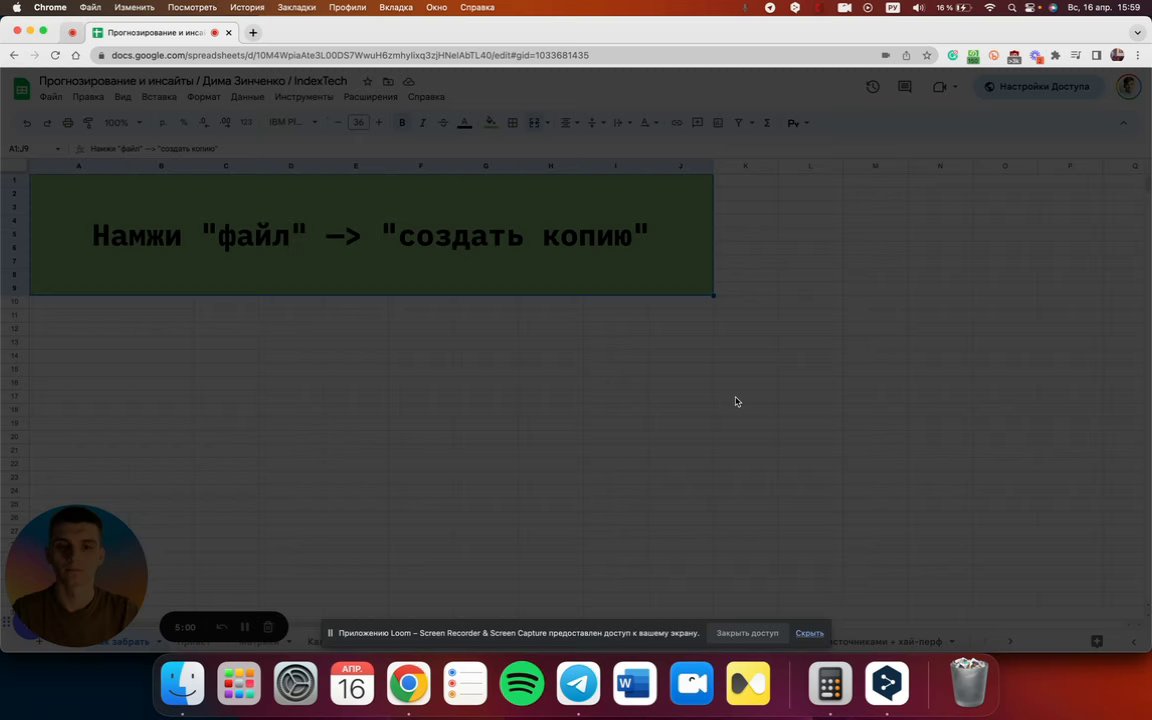Open the vertical align dropdown
Screen dimensions: 1152x720
pos(596,123)
